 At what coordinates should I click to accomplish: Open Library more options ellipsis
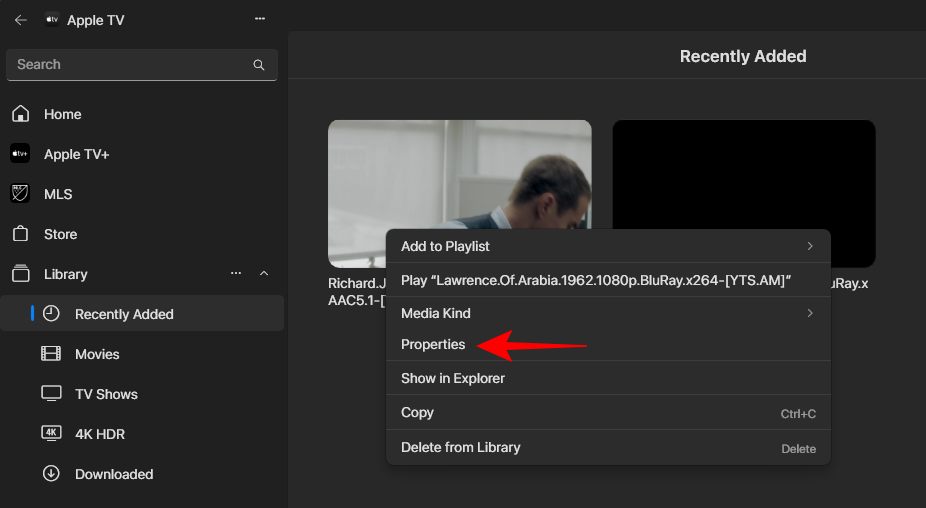pyautogui.click(x=236, y=274)
